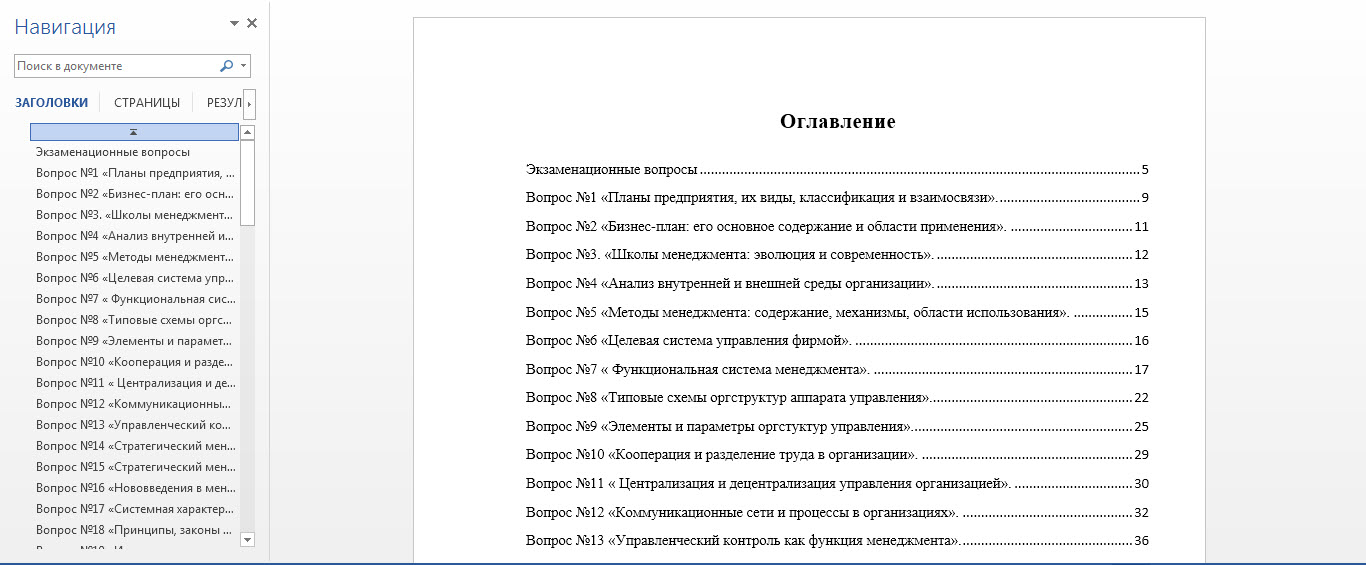The height and width of the screenshot is (565, 1366).
Task: Click the headings list scroll up arrow
Action: tap(248, 132)
